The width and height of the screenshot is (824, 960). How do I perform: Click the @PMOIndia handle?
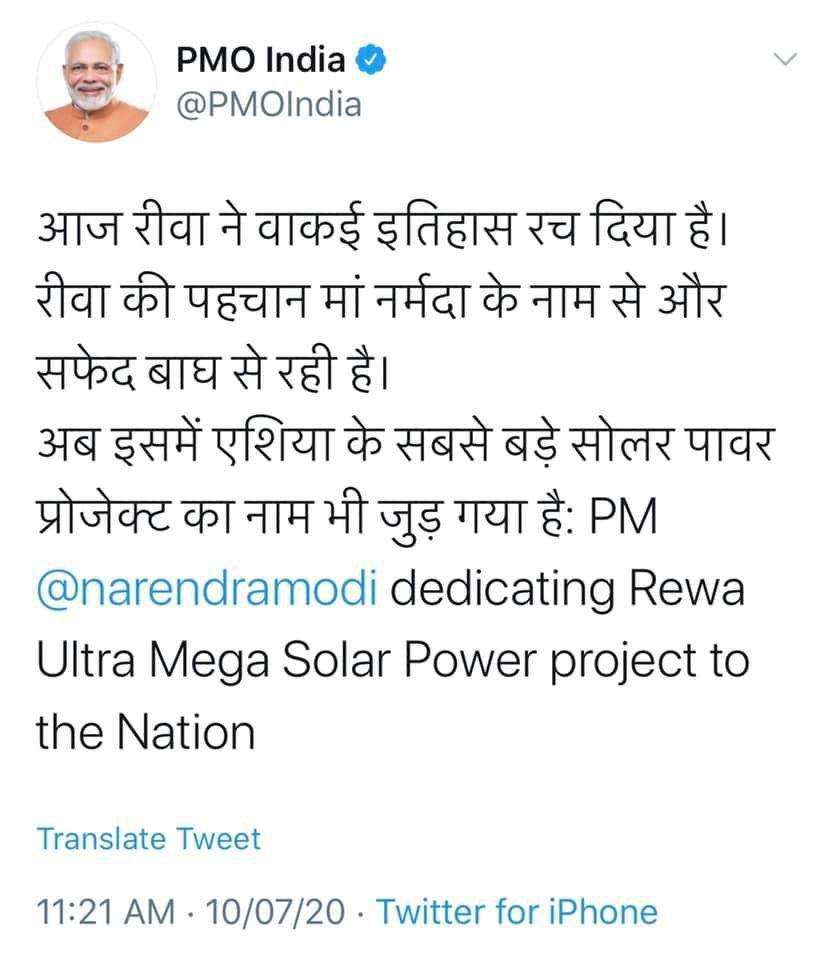click(269, 105)
